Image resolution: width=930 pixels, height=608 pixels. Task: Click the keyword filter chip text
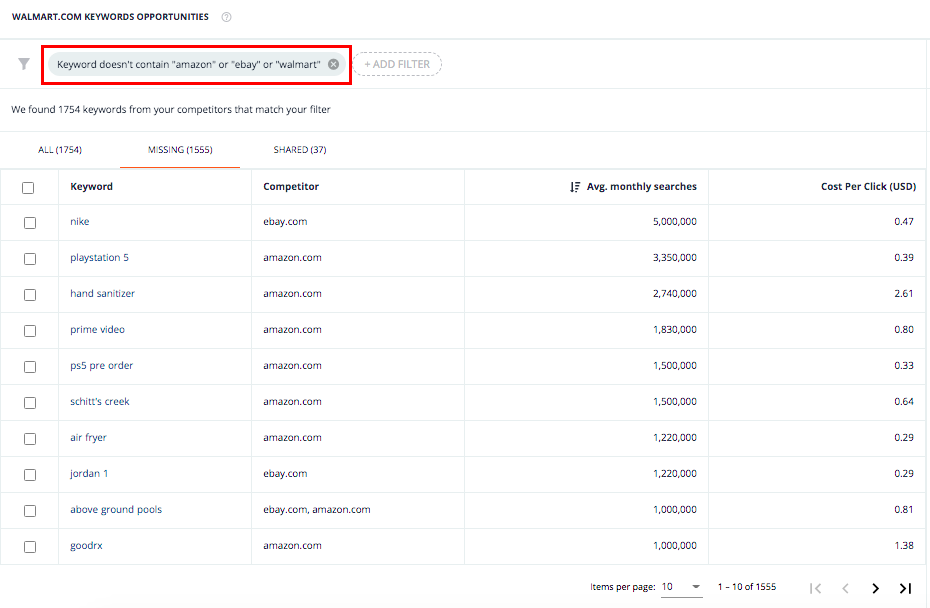point(189,64)
